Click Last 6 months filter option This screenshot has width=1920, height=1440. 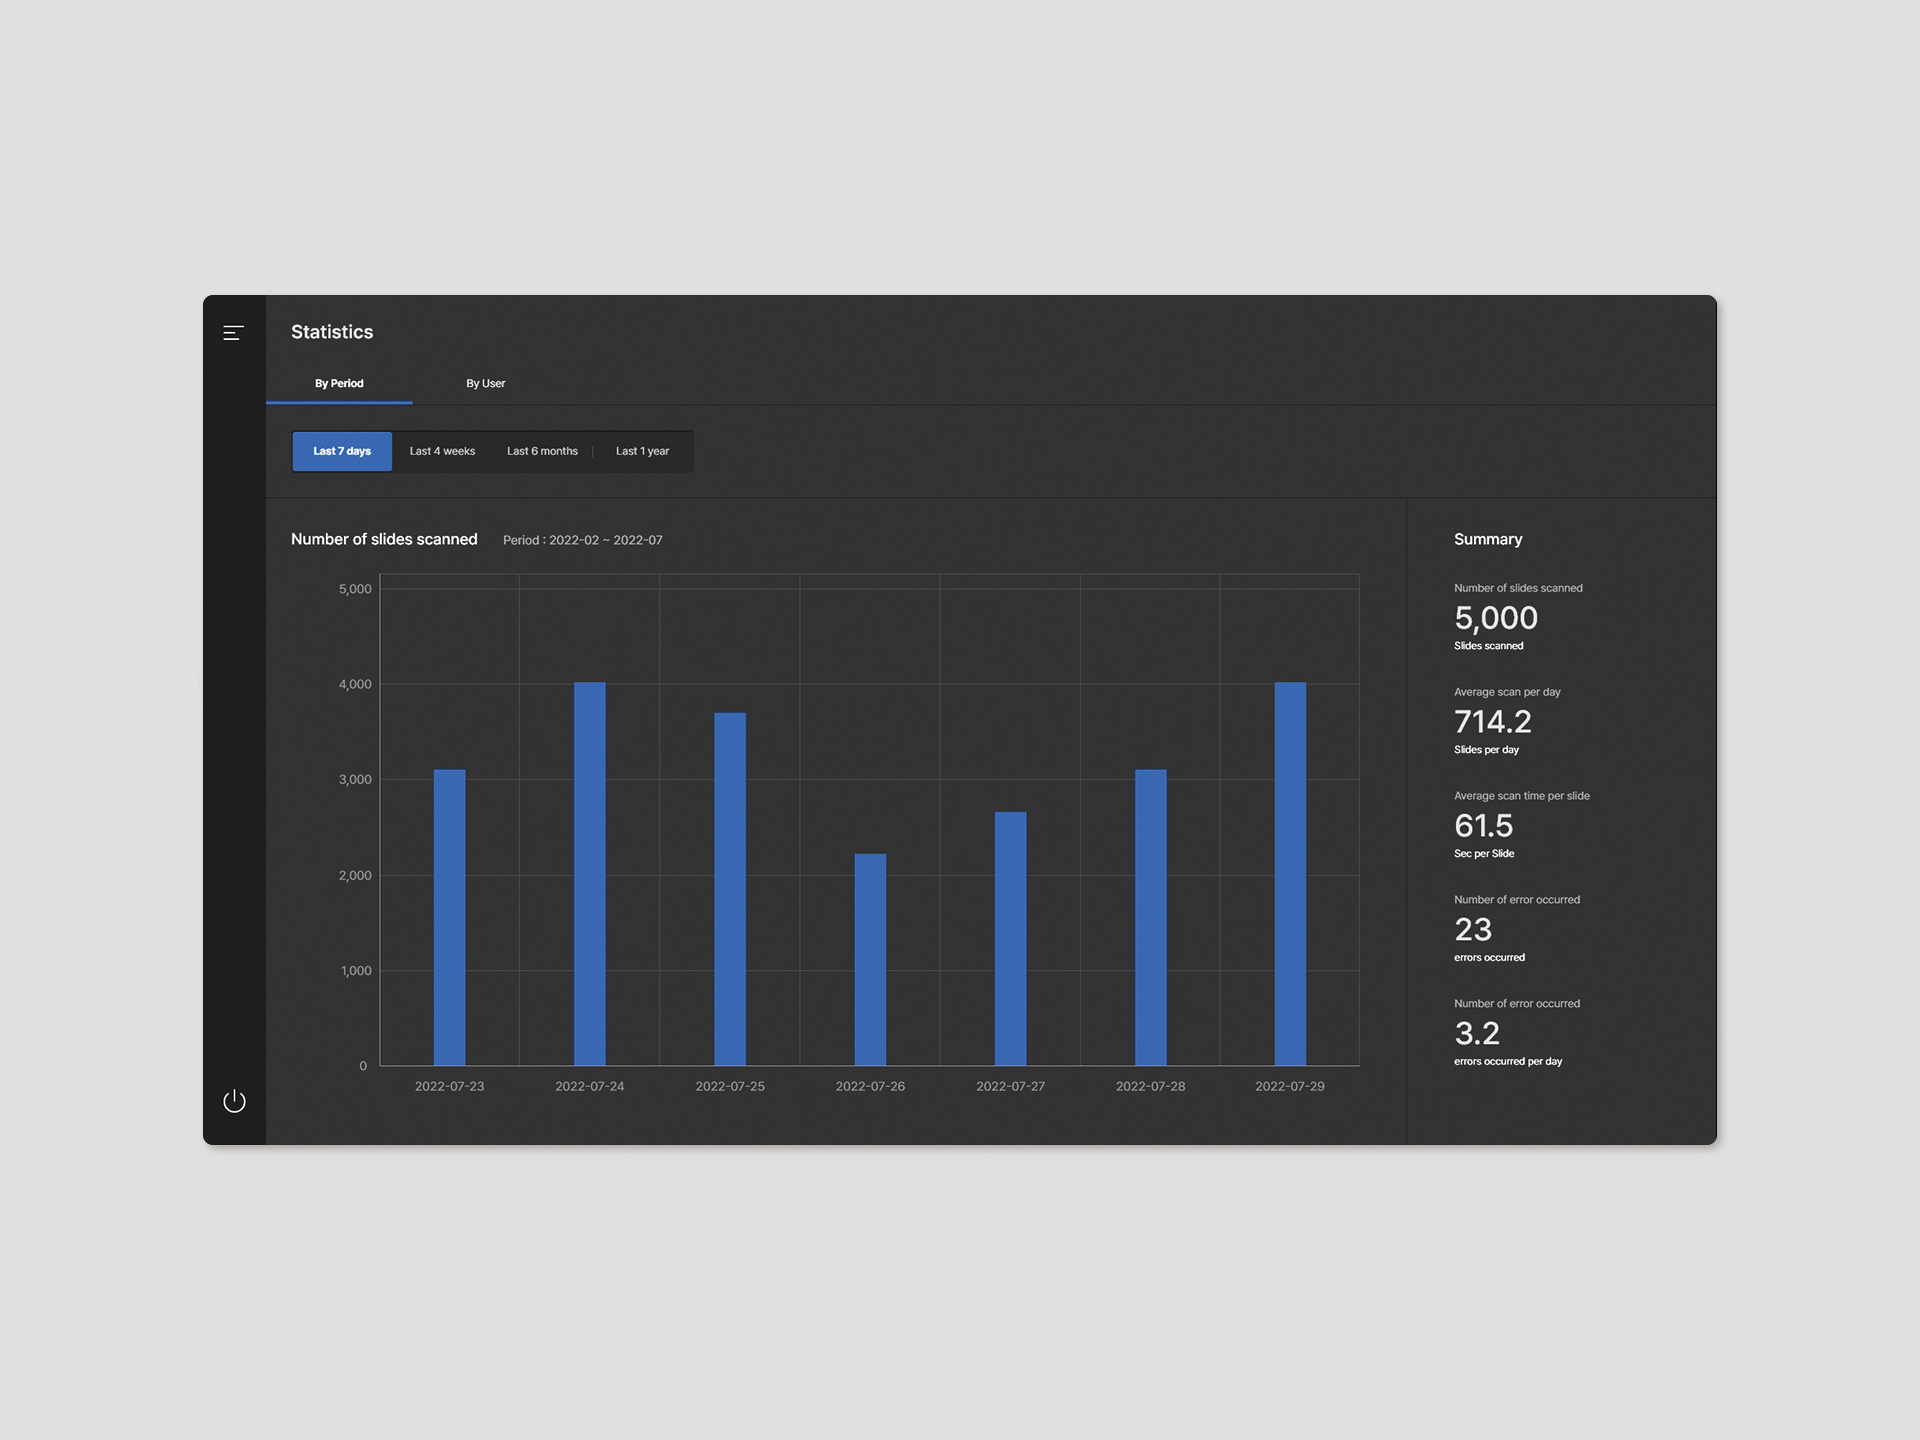[x=541, y=451]
